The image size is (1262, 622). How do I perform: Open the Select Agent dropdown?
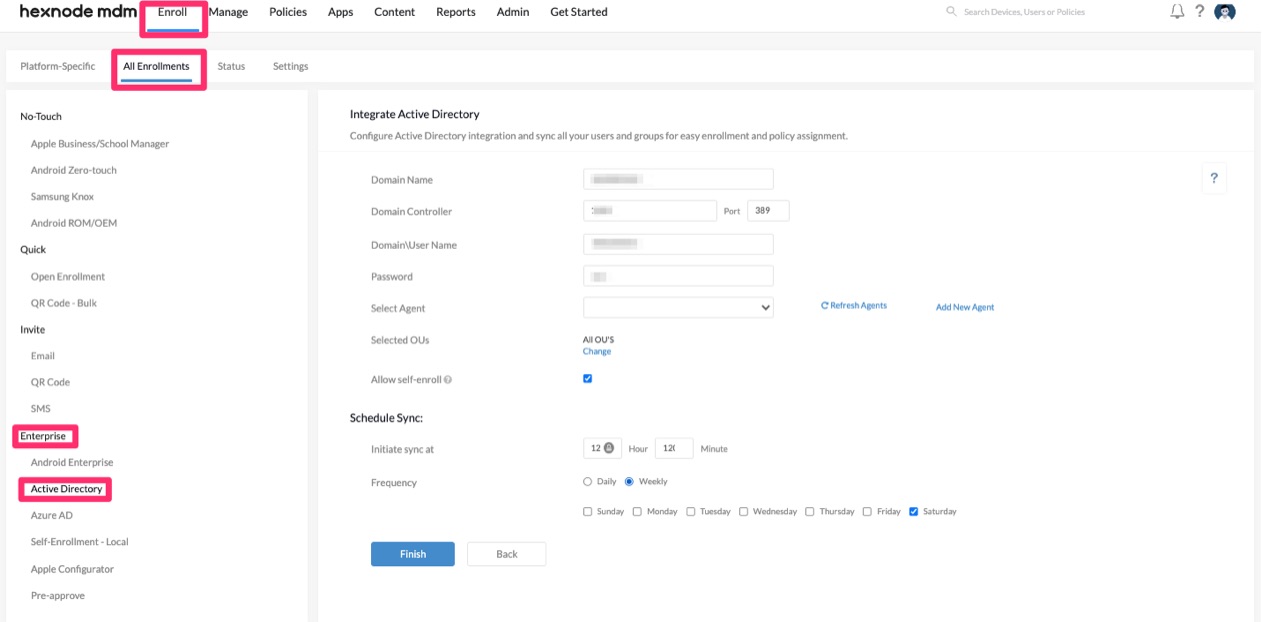coord(678,308)
